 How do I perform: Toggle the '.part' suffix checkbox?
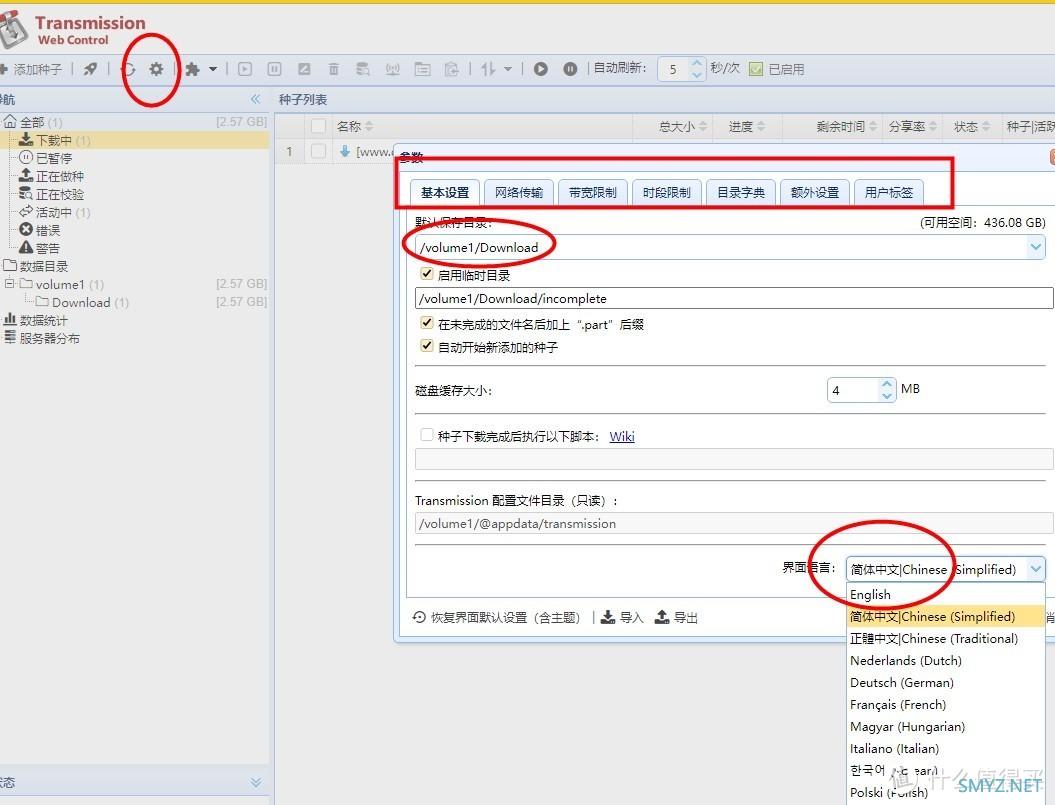tap(427, 323)
